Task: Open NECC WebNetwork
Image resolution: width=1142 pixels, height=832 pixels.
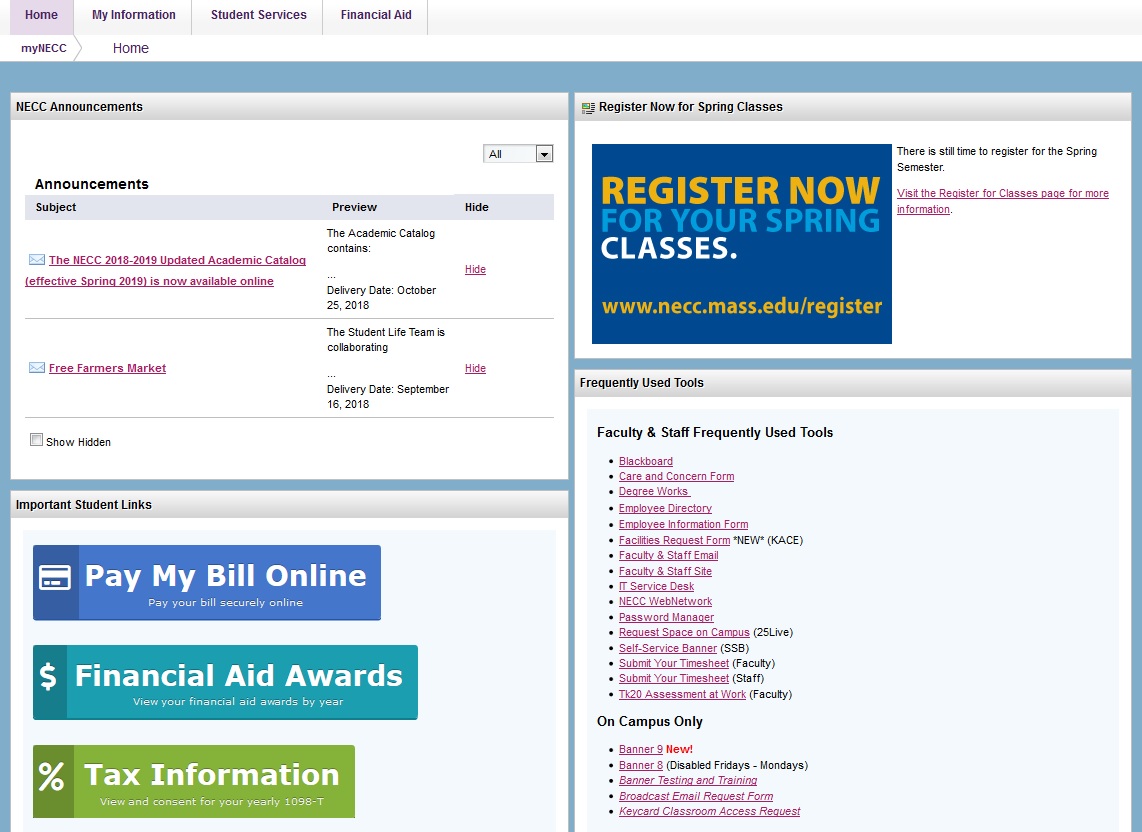Action: [665, 602]
